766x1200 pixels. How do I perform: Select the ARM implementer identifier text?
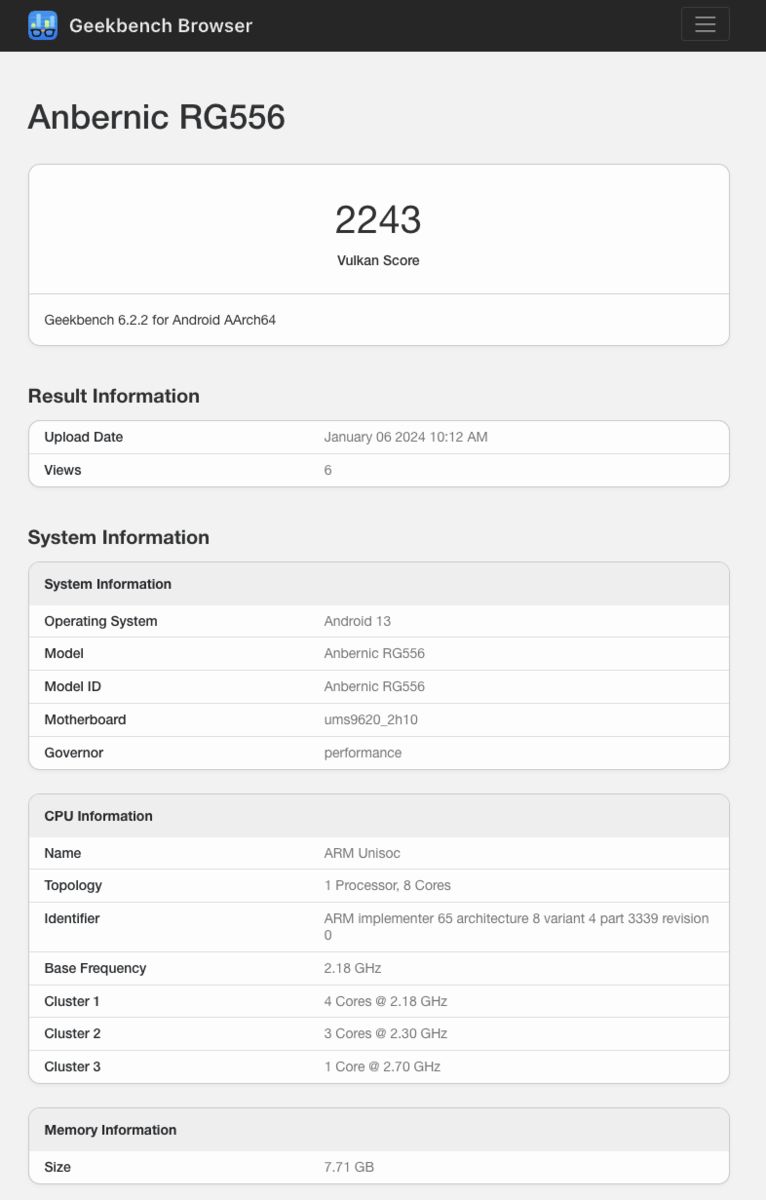(516, 927)
